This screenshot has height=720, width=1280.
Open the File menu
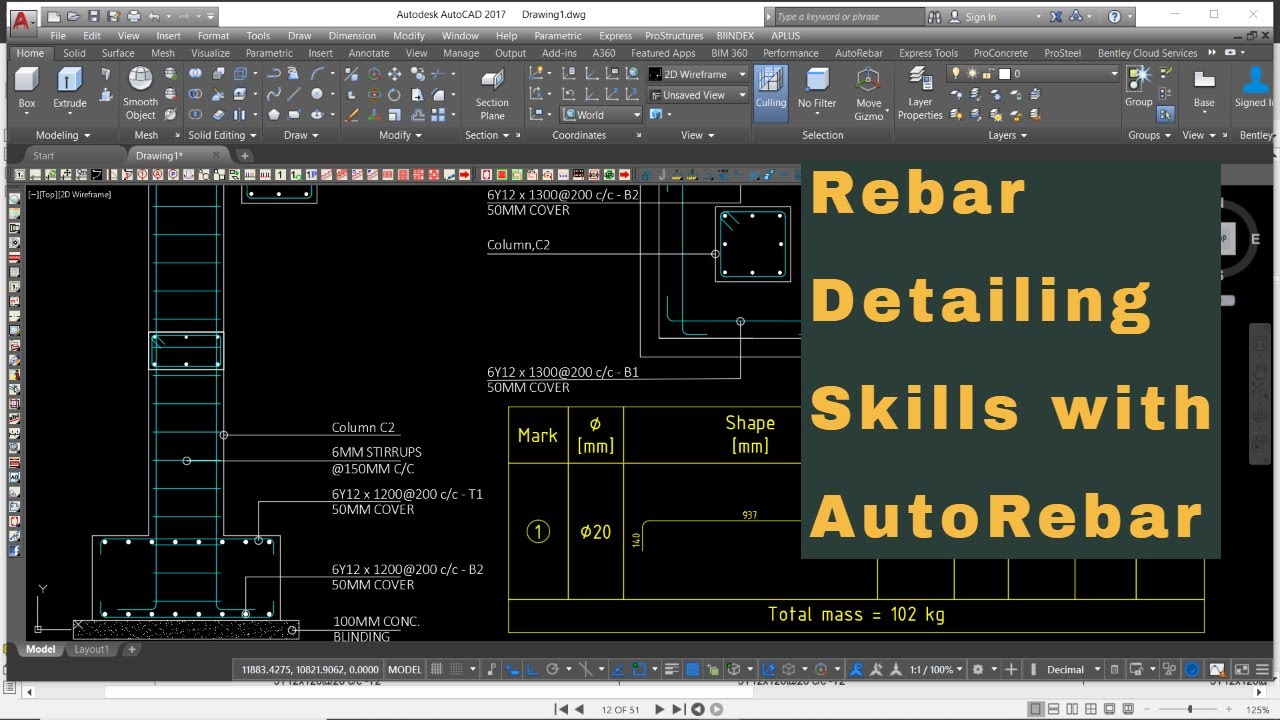point(58,36)
